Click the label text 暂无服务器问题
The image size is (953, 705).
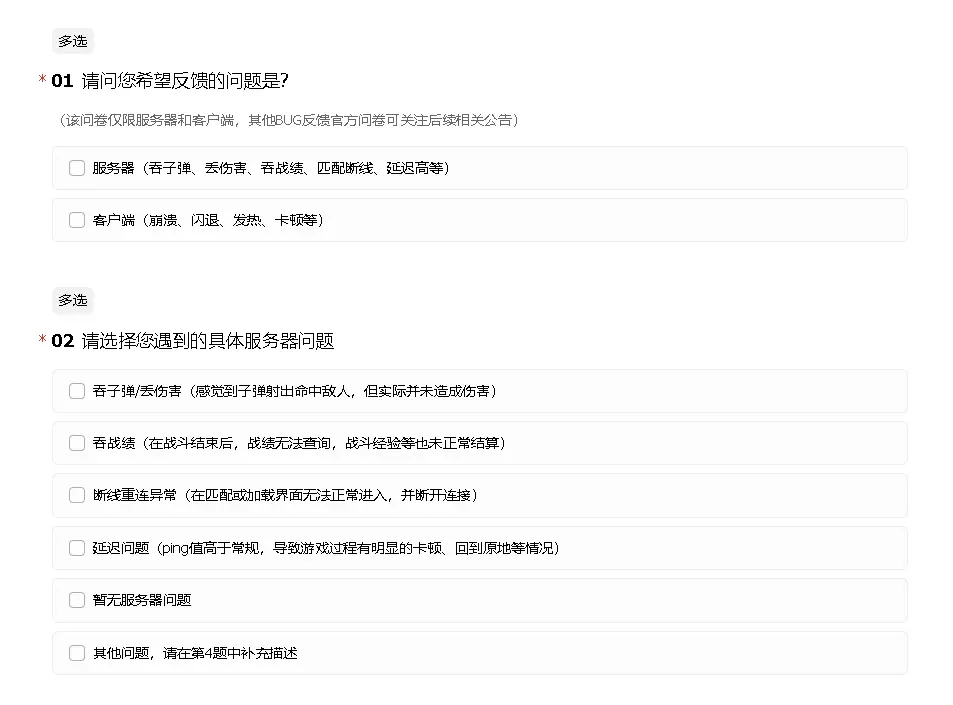[142, 600]
